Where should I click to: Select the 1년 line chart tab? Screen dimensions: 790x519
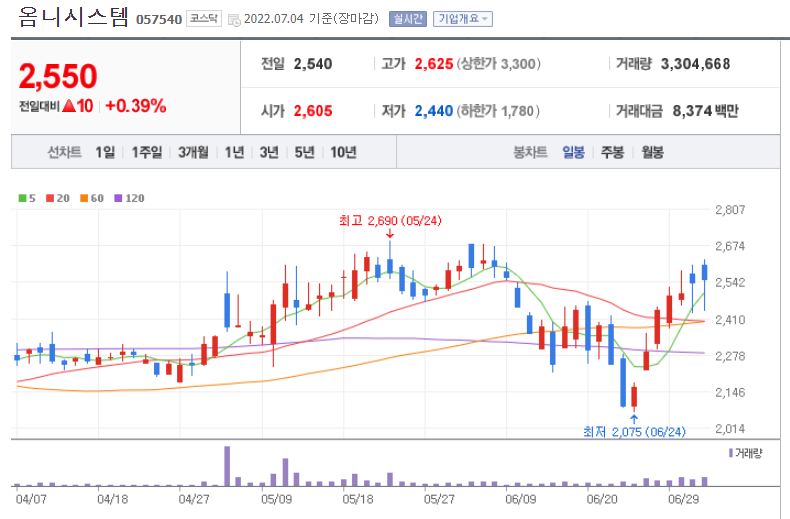click(x=234, y=152)
